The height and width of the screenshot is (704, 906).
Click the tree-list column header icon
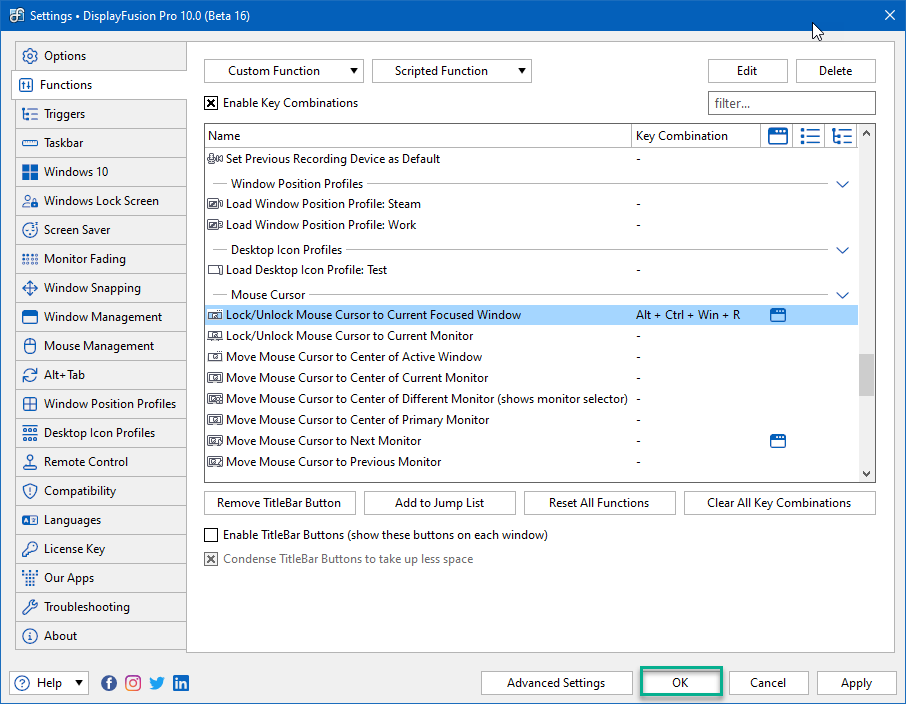pyautogui.click(x=842, y=136)
